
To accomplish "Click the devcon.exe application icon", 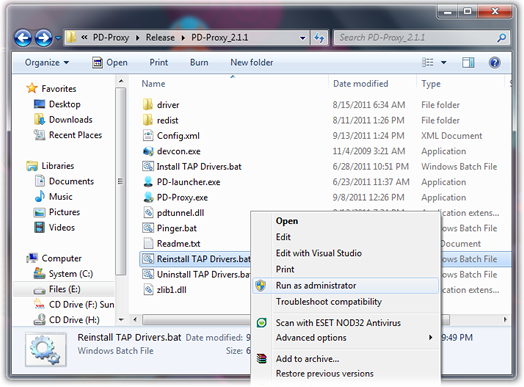I will pos(148,151).
